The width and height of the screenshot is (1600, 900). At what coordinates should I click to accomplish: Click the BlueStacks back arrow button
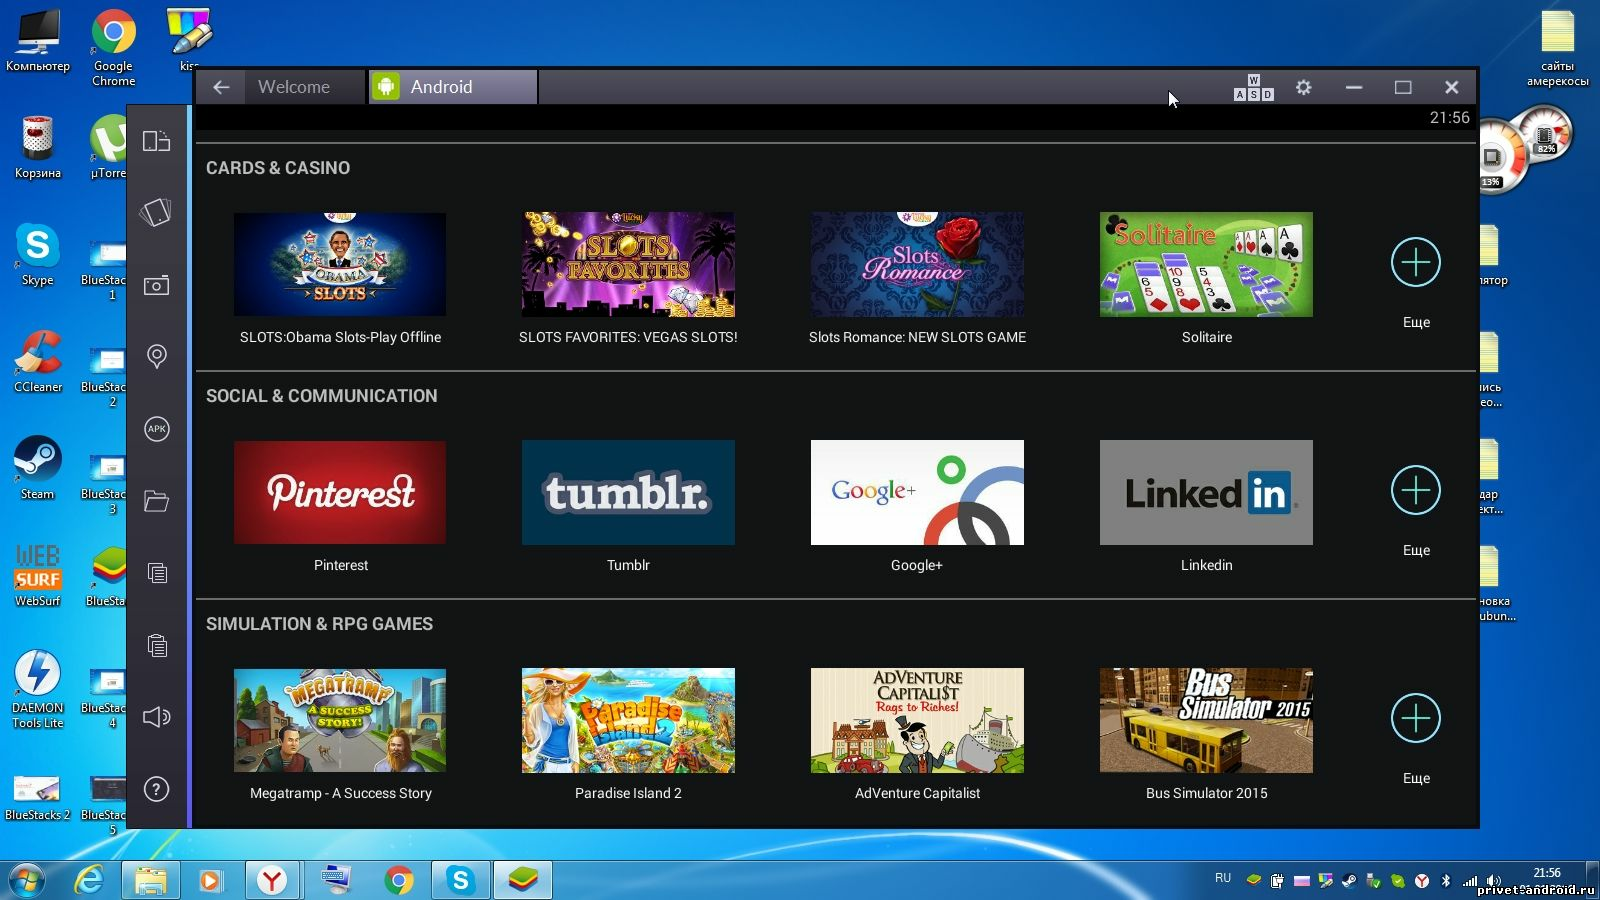pos(221,87)
